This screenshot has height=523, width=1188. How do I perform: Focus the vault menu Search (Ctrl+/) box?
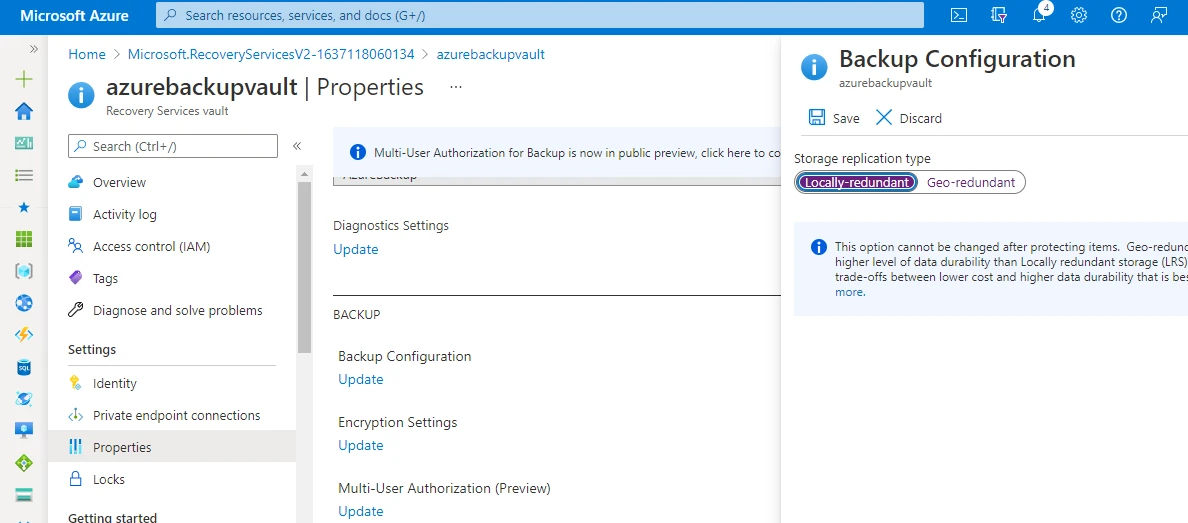coord(173,146)
